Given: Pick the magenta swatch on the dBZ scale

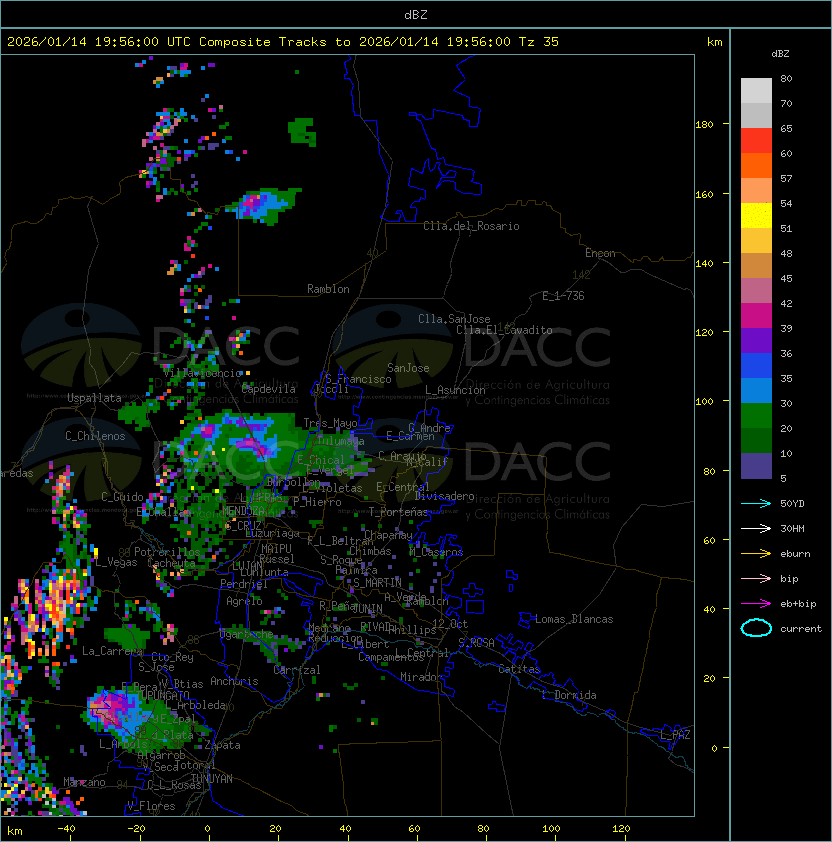Looking at the screenshot, I should 756,316.
